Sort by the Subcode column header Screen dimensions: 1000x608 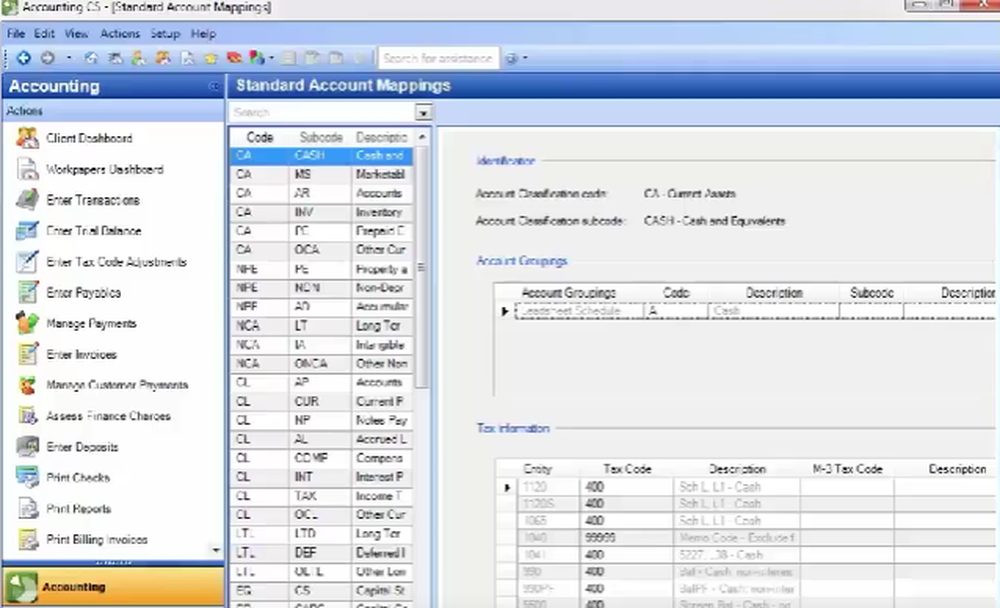pyautogui.click(x=320, y=137)
